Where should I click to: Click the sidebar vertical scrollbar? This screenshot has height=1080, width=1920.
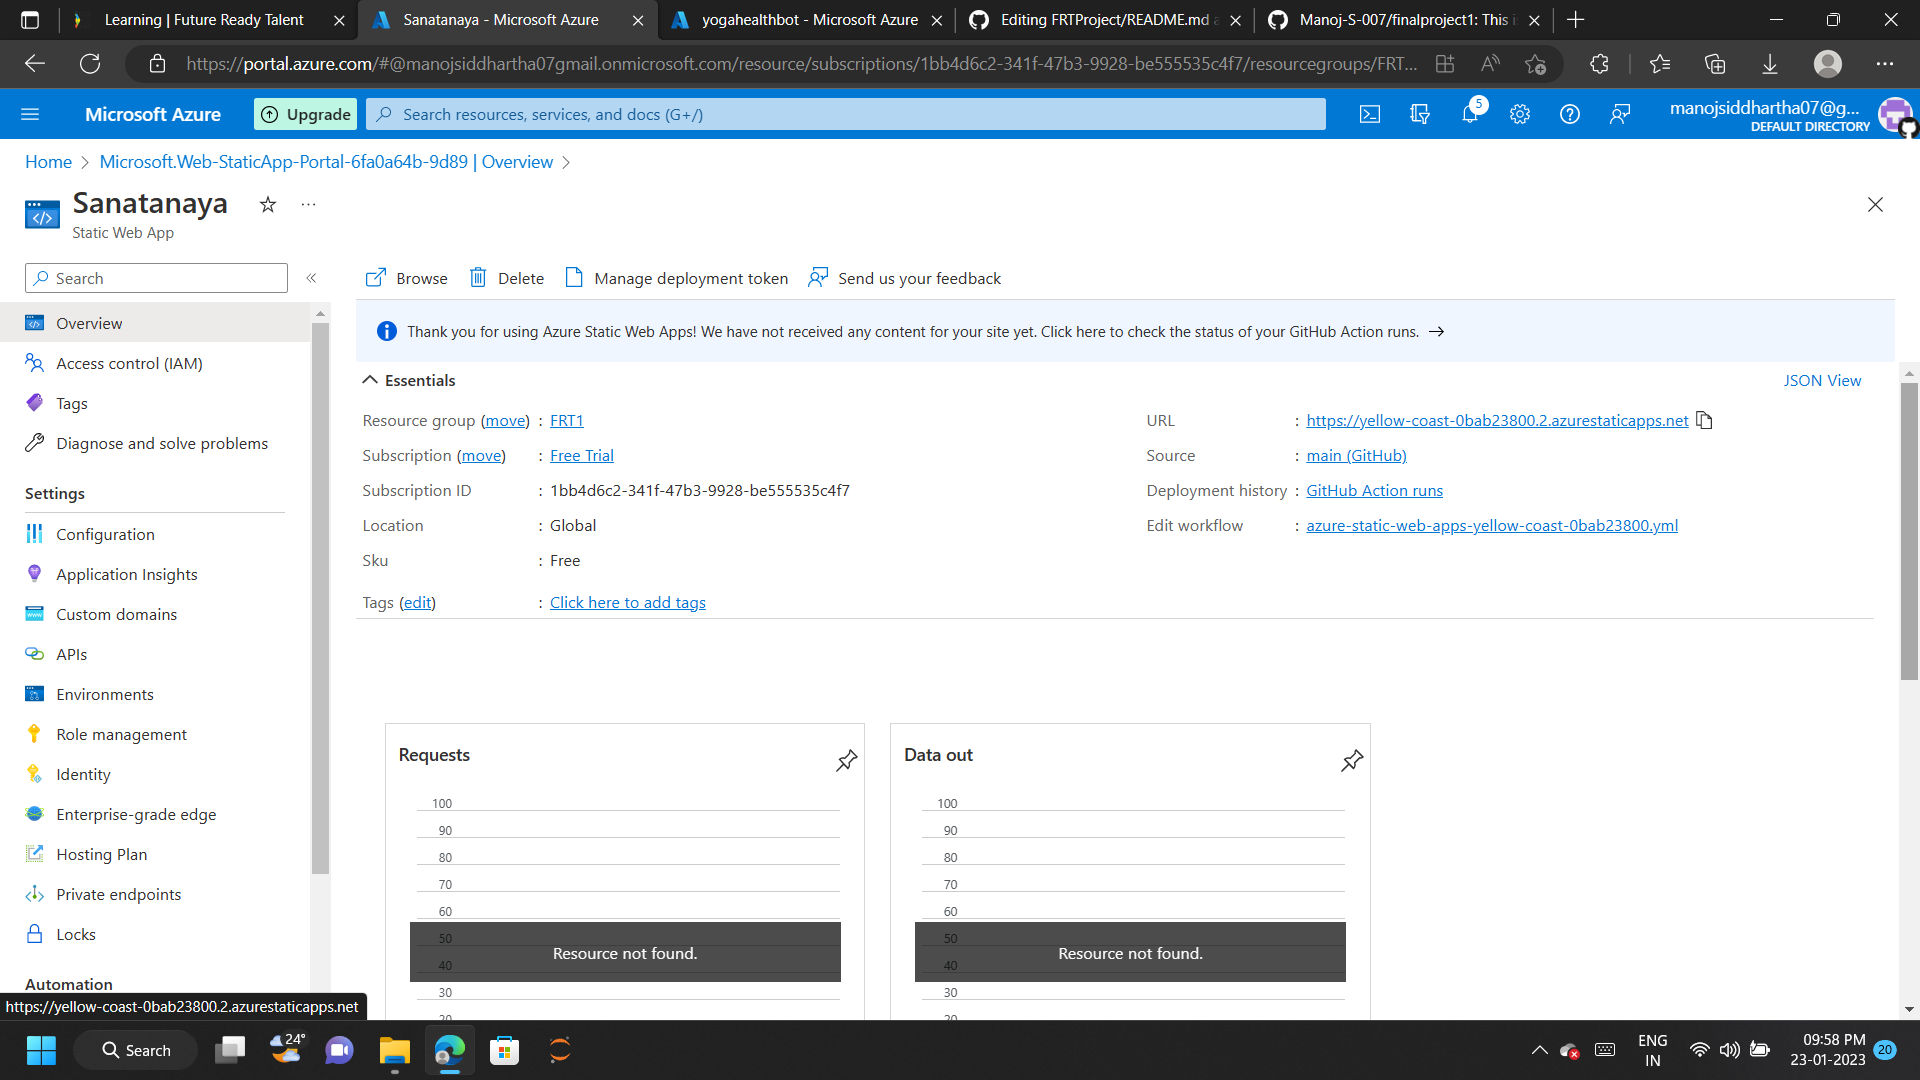(320, 600)
